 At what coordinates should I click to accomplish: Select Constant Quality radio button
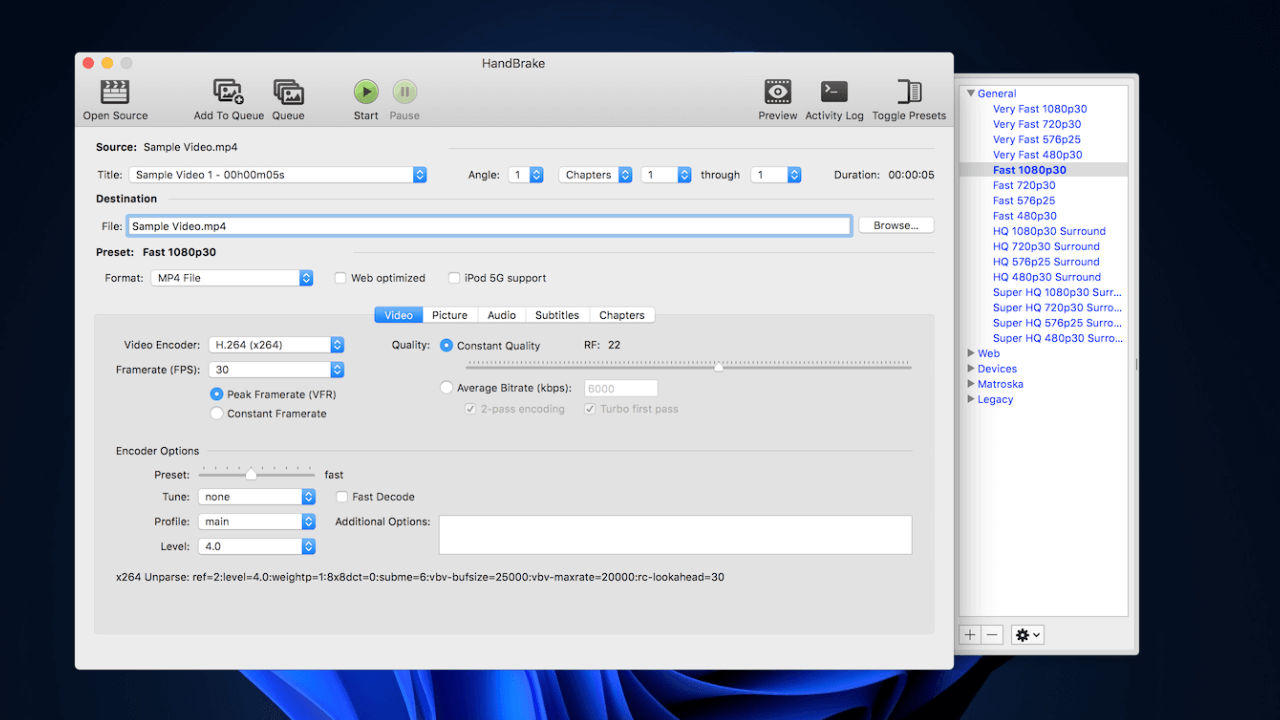[447, 345]
